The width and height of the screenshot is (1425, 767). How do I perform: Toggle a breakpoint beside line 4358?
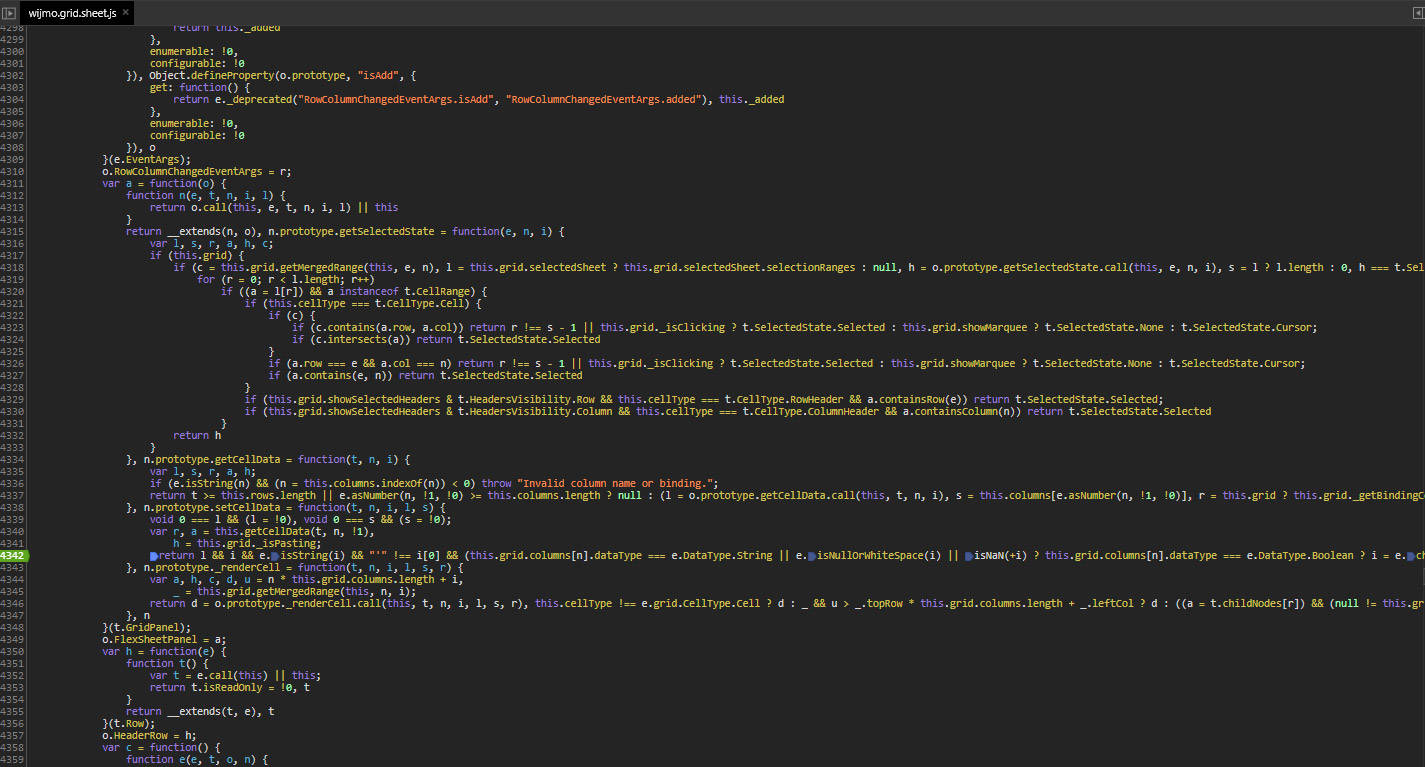(x=40, y=747)
